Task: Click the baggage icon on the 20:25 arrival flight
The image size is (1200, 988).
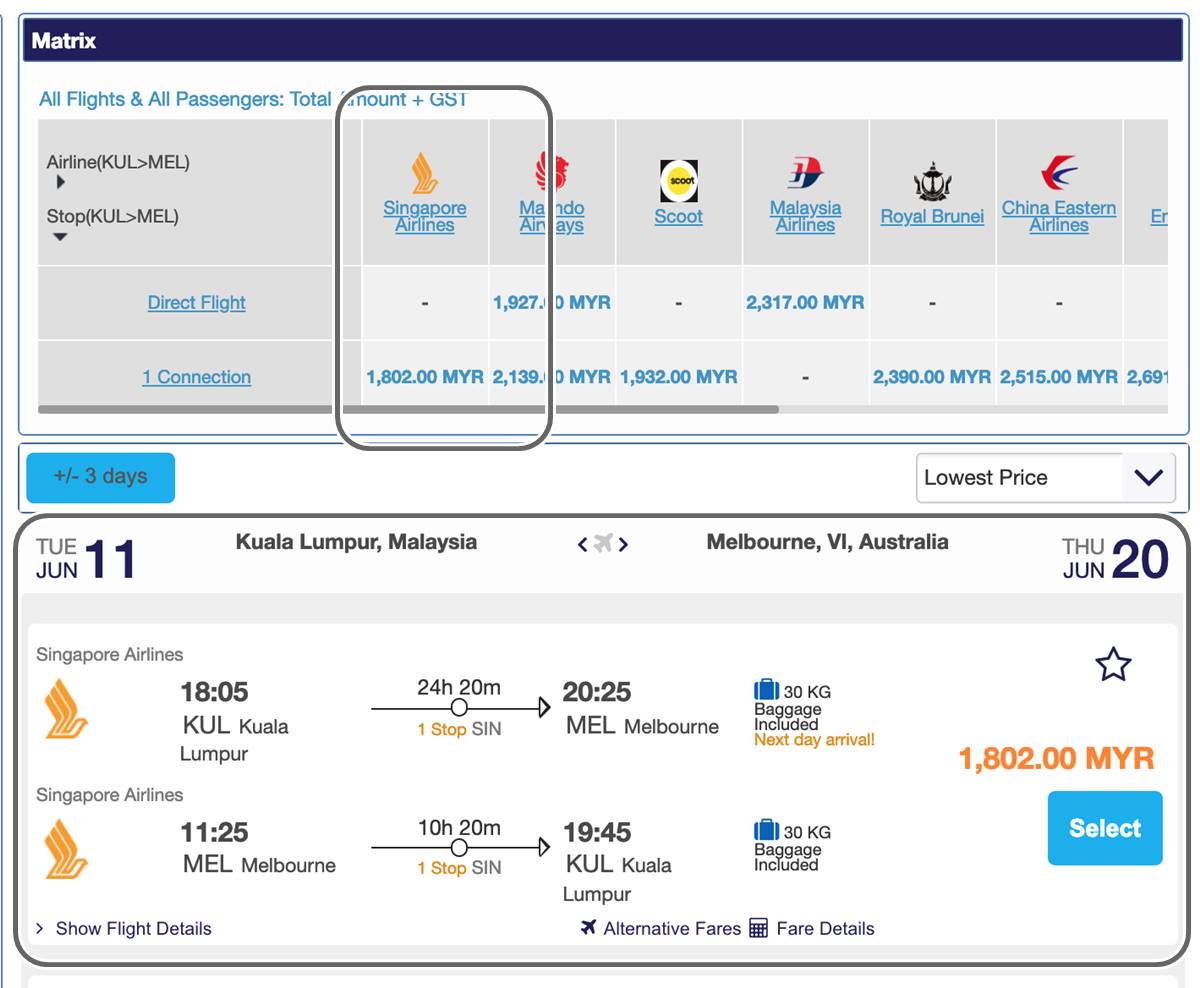Action: [766, 690]
